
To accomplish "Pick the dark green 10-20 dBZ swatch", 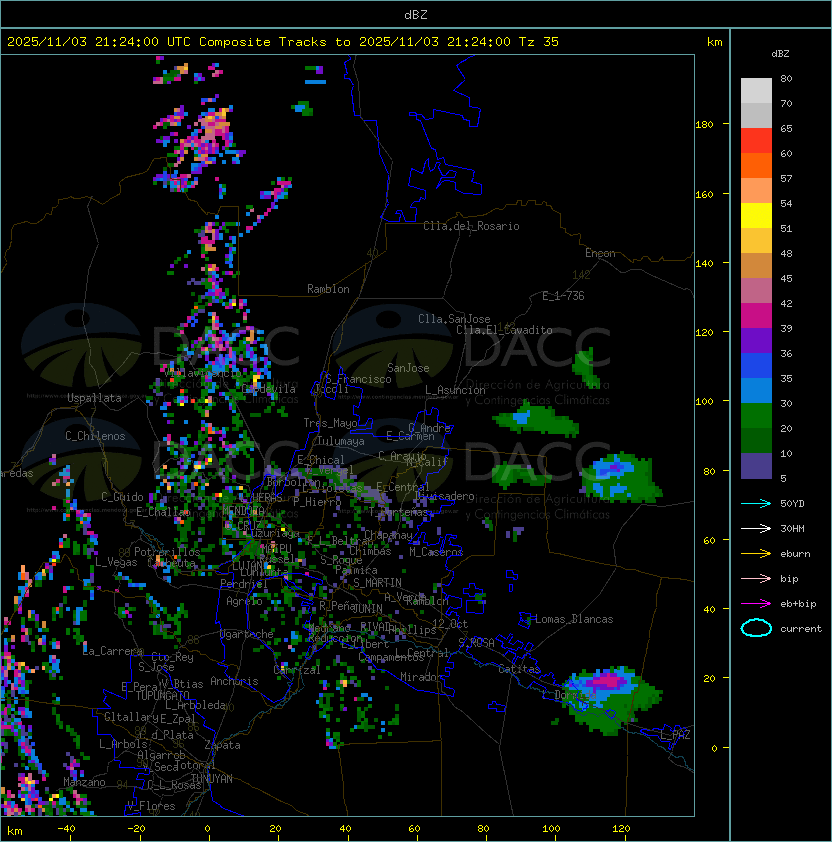I will [756, 440].
